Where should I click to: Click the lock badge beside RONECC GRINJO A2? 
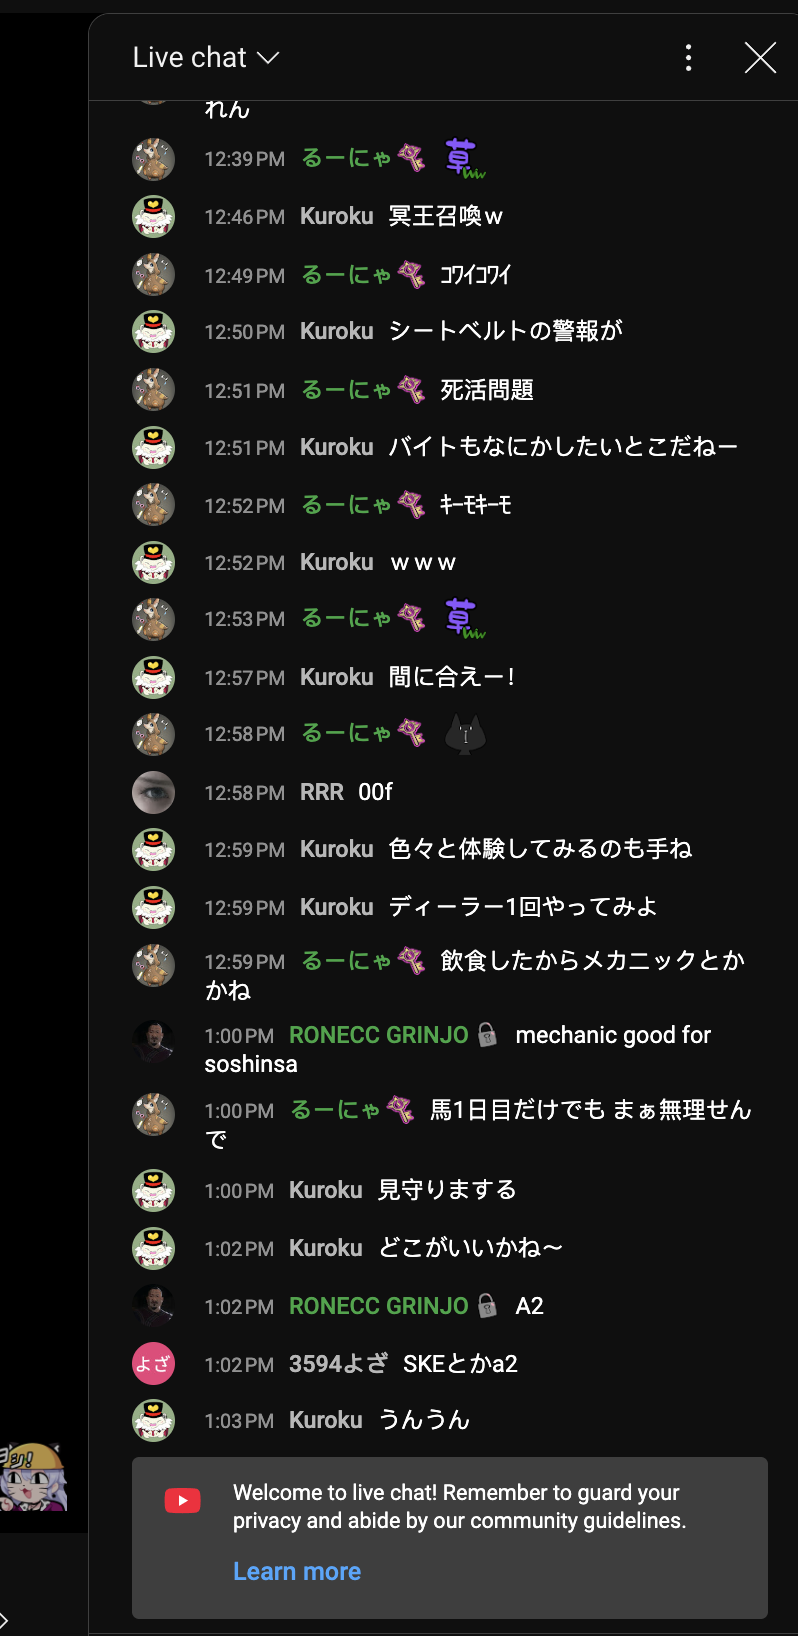487,1305
